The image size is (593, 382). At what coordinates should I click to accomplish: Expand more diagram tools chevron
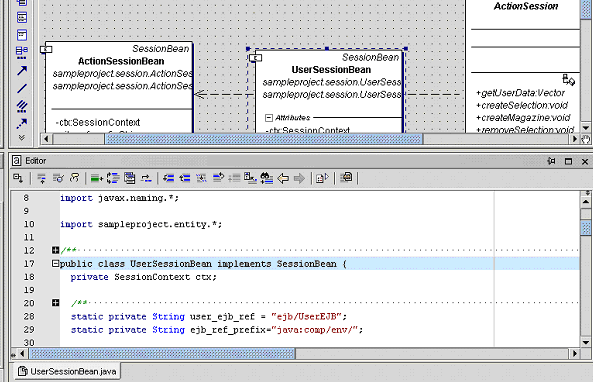(22, 138)
